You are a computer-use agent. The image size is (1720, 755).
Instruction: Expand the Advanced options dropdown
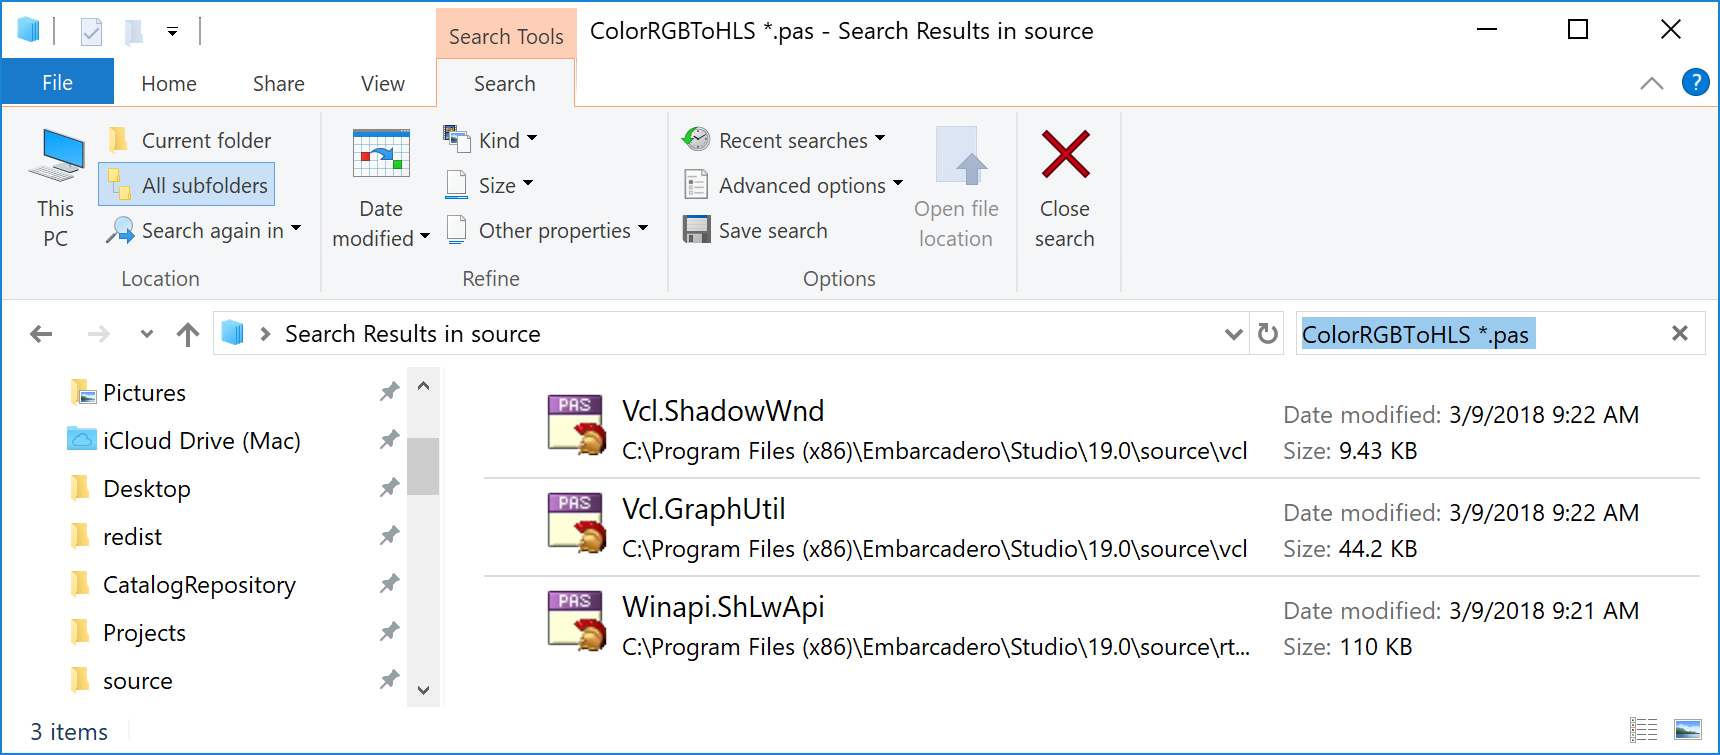click(x=793, y=185)
